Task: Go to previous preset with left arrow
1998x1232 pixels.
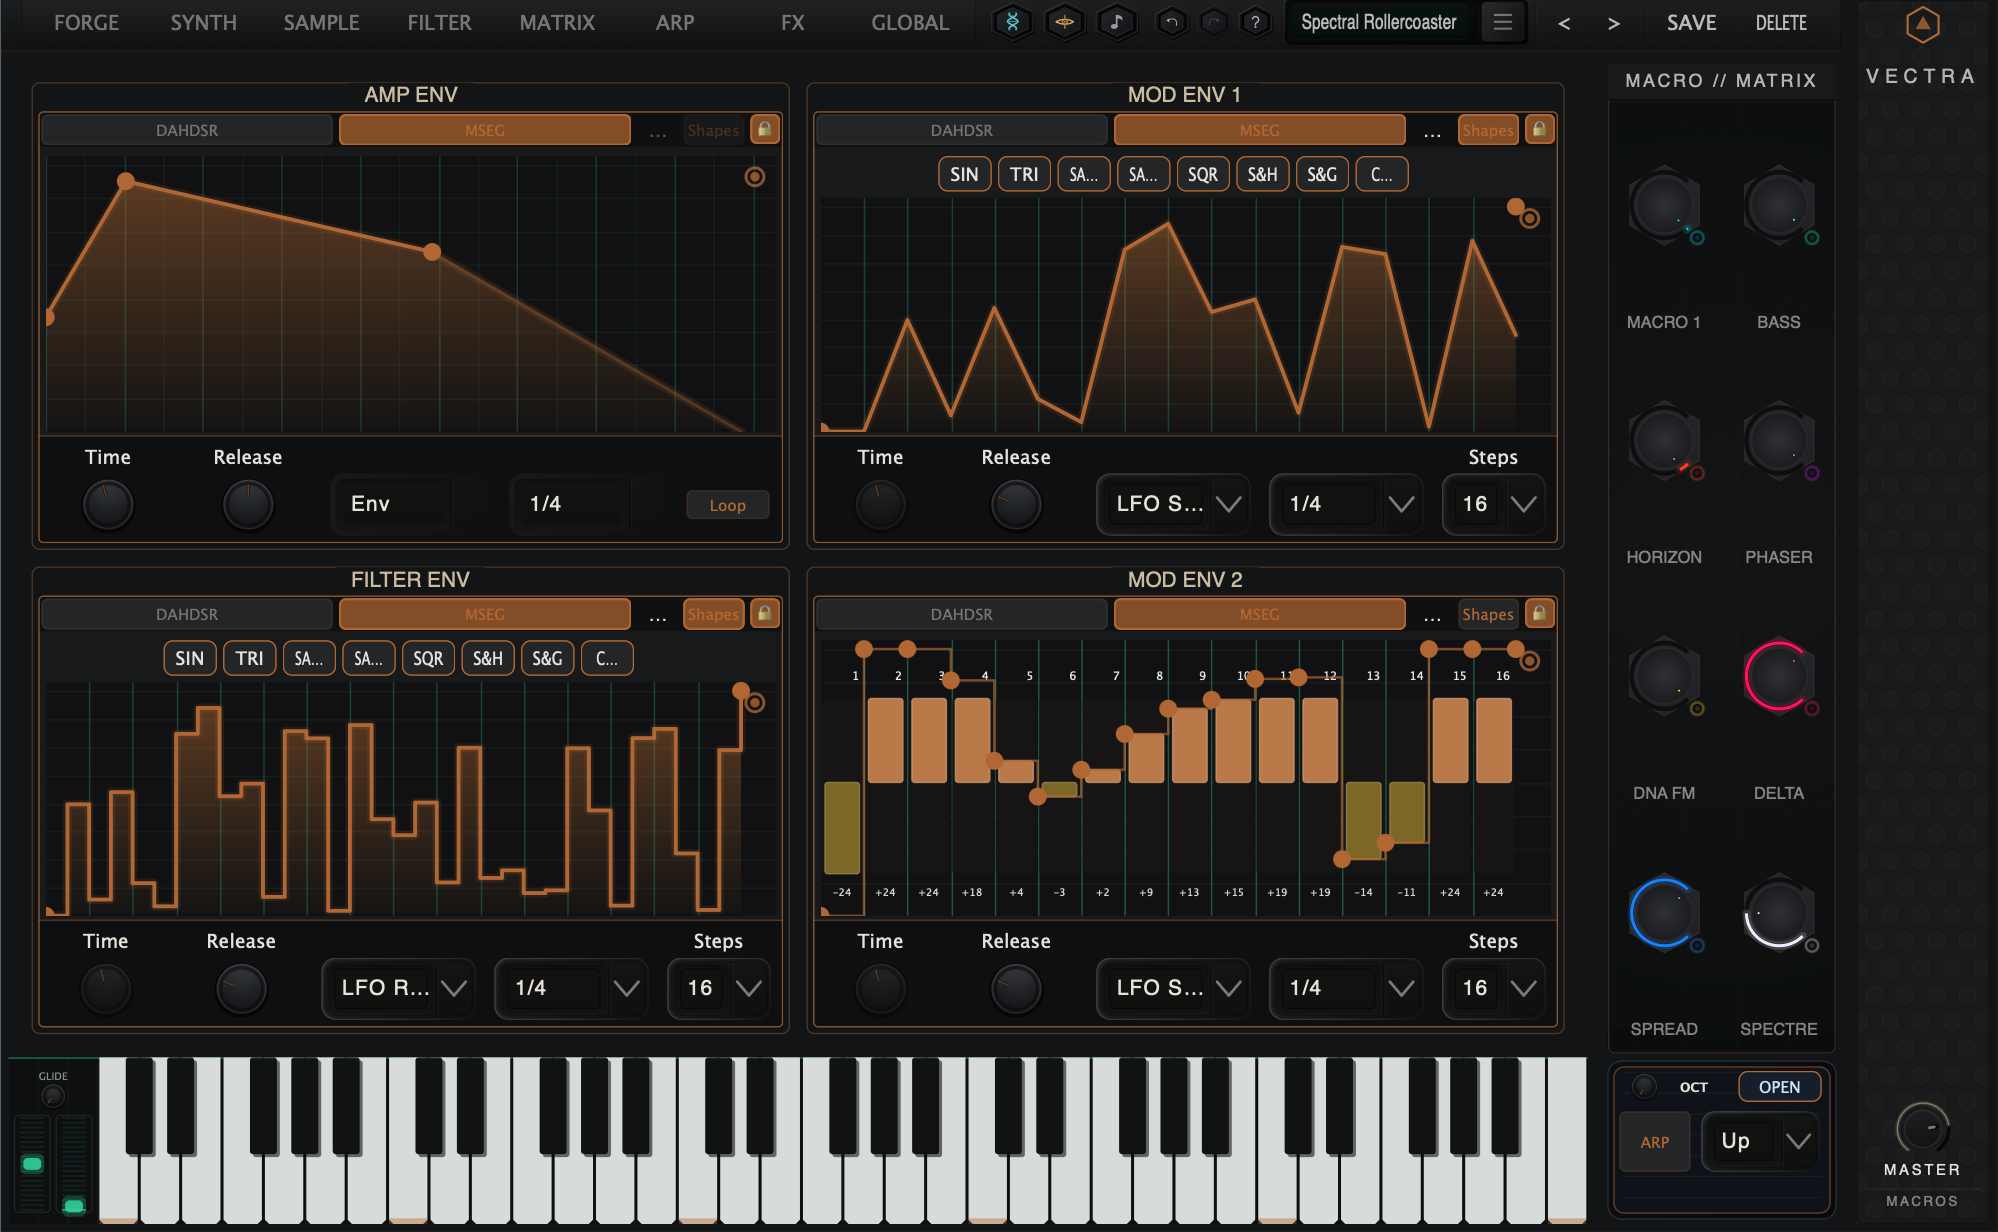Action: point(1564,23)
